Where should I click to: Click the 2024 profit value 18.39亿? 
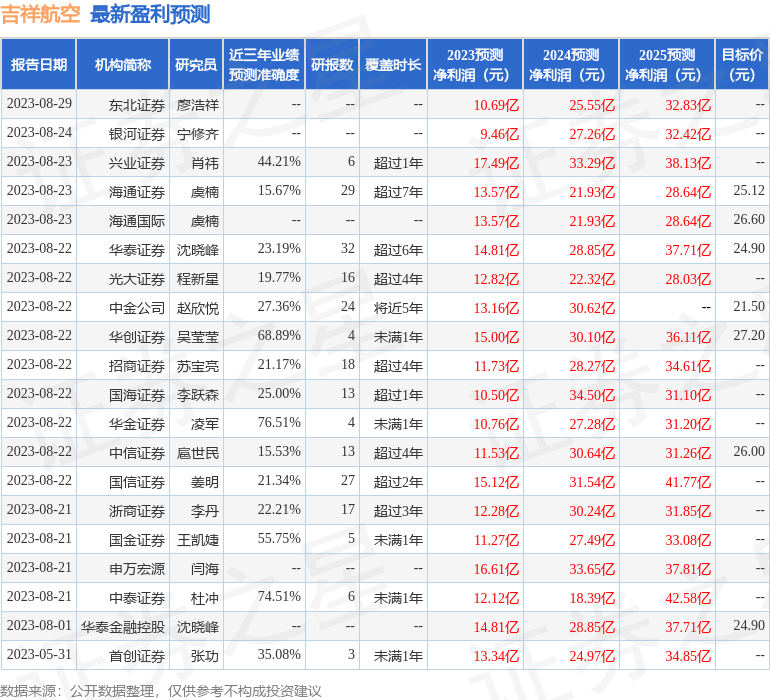[x=592, y=598]
